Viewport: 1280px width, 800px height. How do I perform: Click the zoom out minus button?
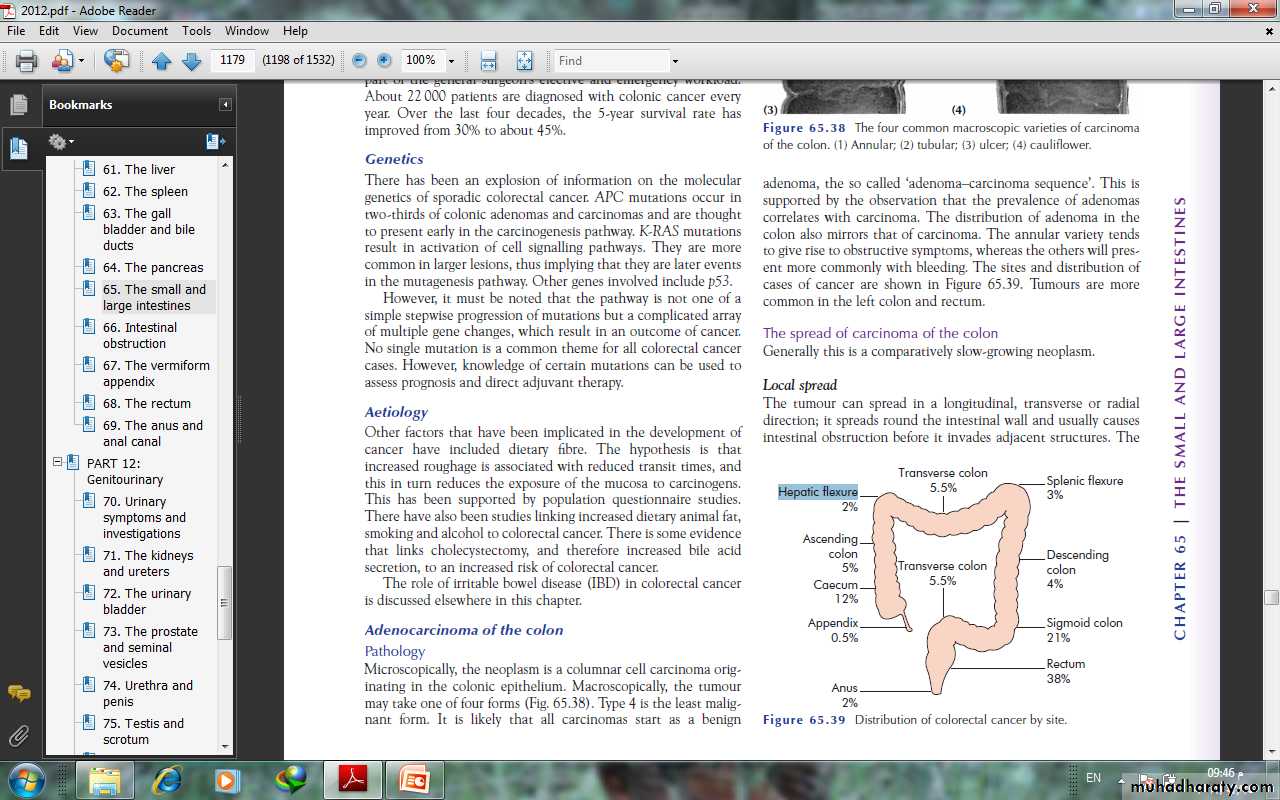[x=360, y=61]
